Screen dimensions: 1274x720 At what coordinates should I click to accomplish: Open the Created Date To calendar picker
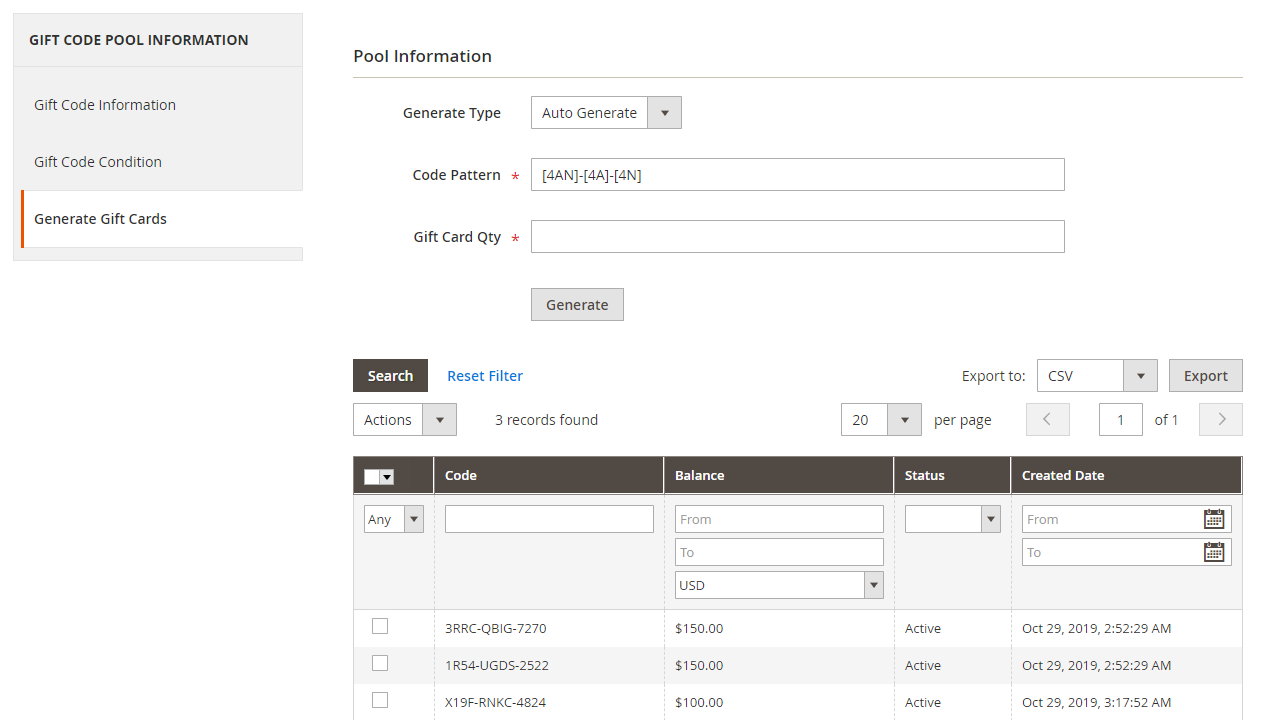(1214, 552)
